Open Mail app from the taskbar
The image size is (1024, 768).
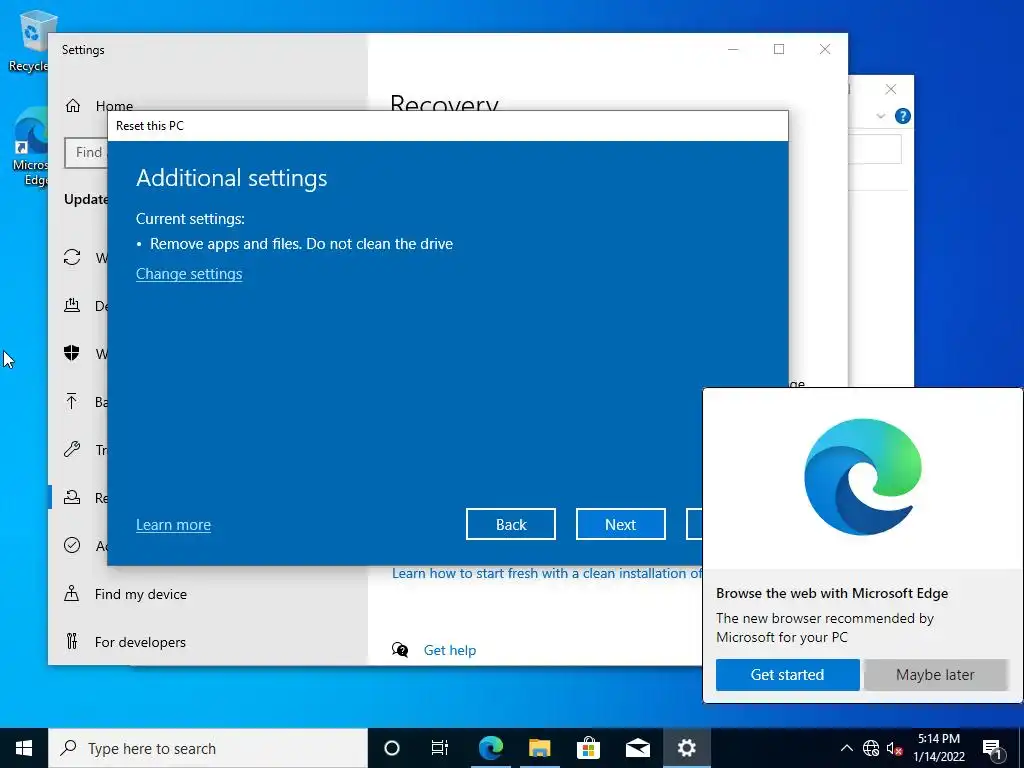[x=637, y=748]
